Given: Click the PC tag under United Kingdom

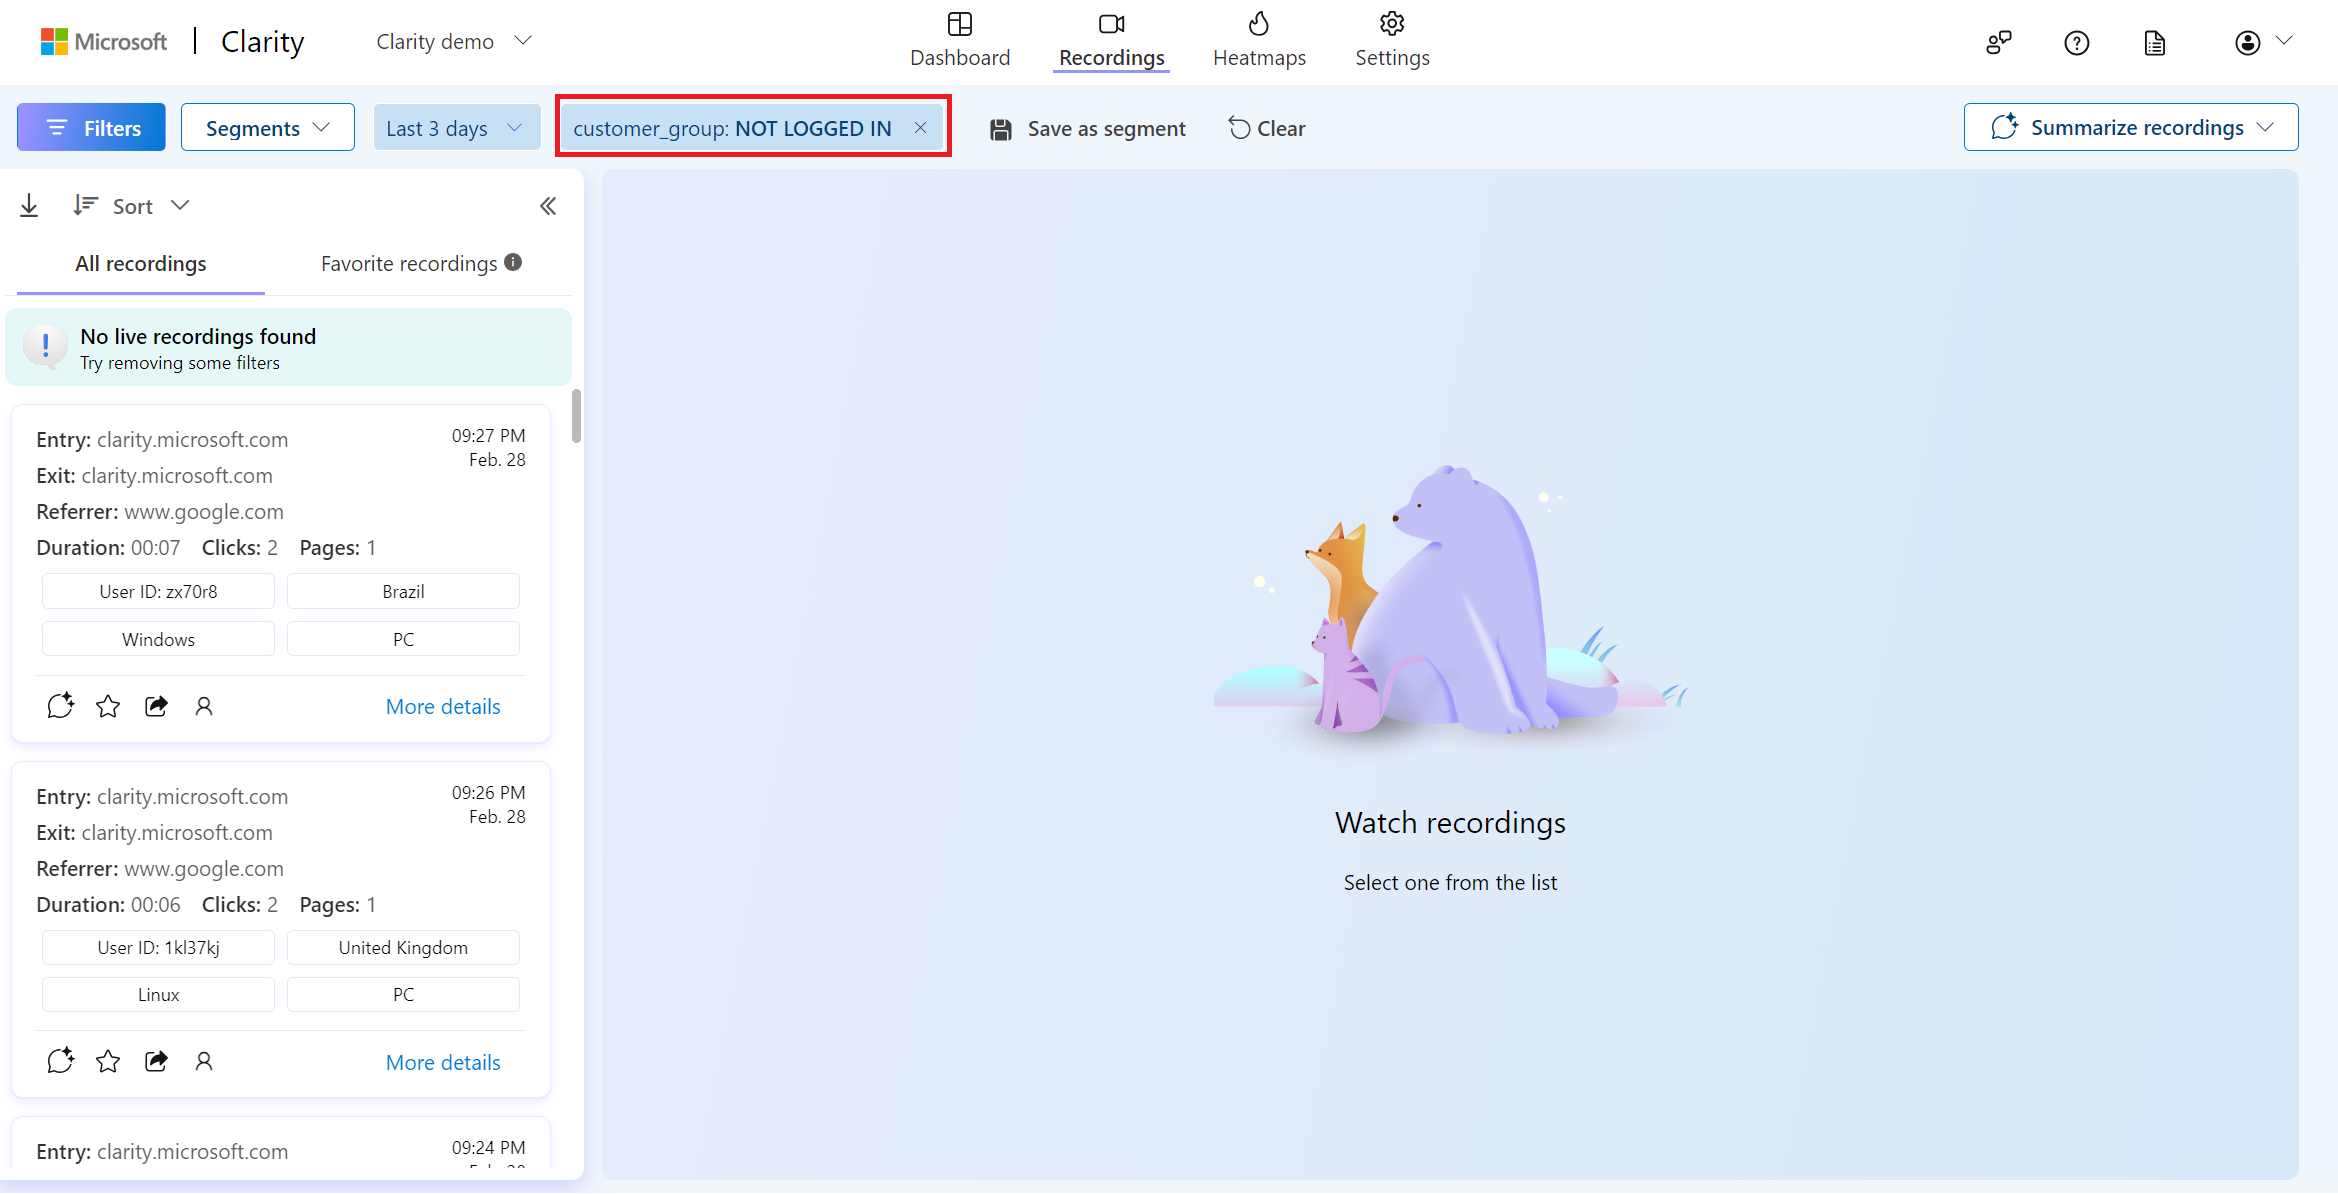Looking at the screenshot, I should [403, 994].
